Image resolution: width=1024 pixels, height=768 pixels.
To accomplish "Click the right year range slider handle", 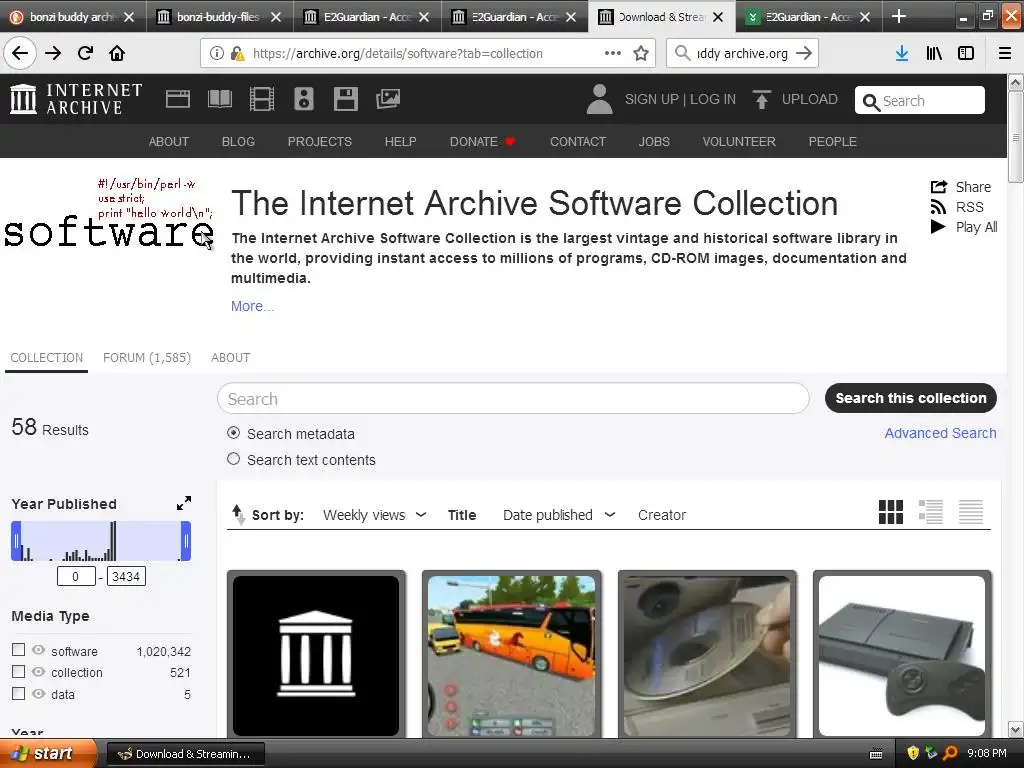I will 186,541.
